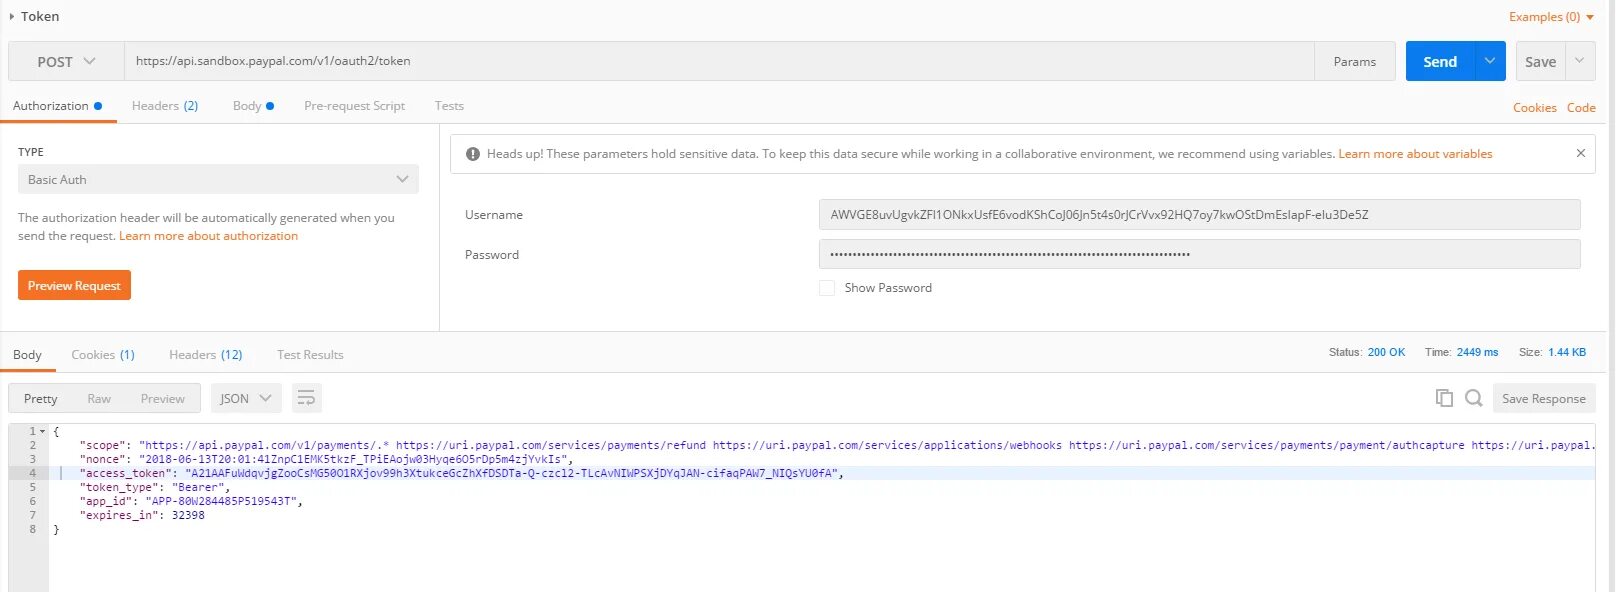Open the Cookies link
The width and height of the screenshot is (1618, 592).
tap(1535, 107)
